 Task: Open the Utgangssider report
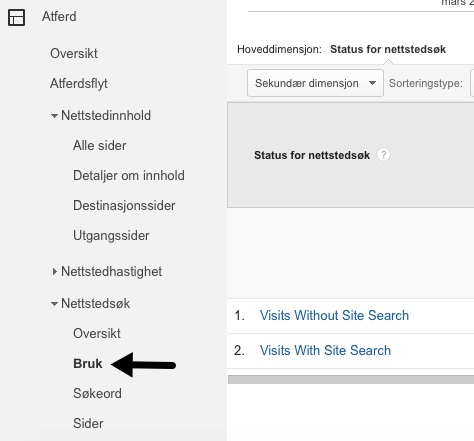pos(111,236)
